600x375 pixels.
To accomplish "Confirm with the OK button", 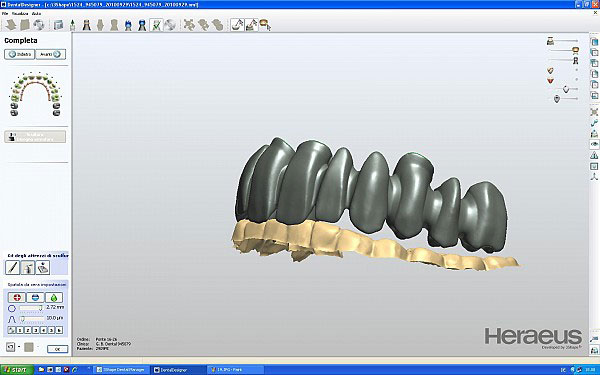I will pos(57,349).
